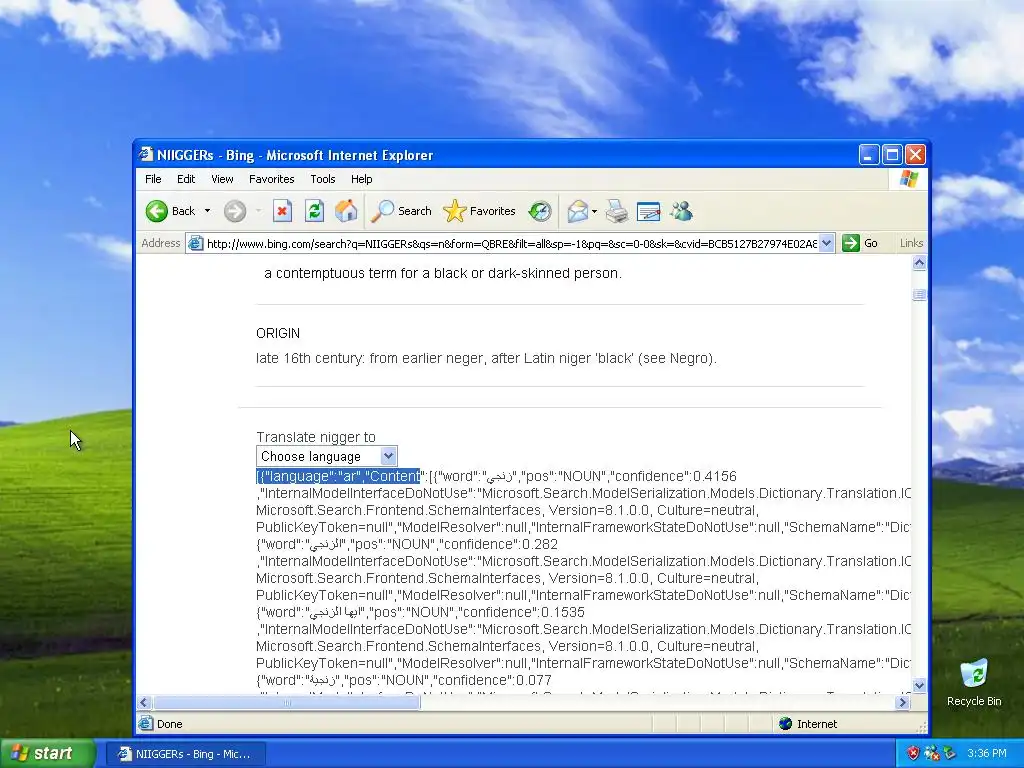Open the Choose language dropdown
The image size is (1024, 768).
(327, 456)
